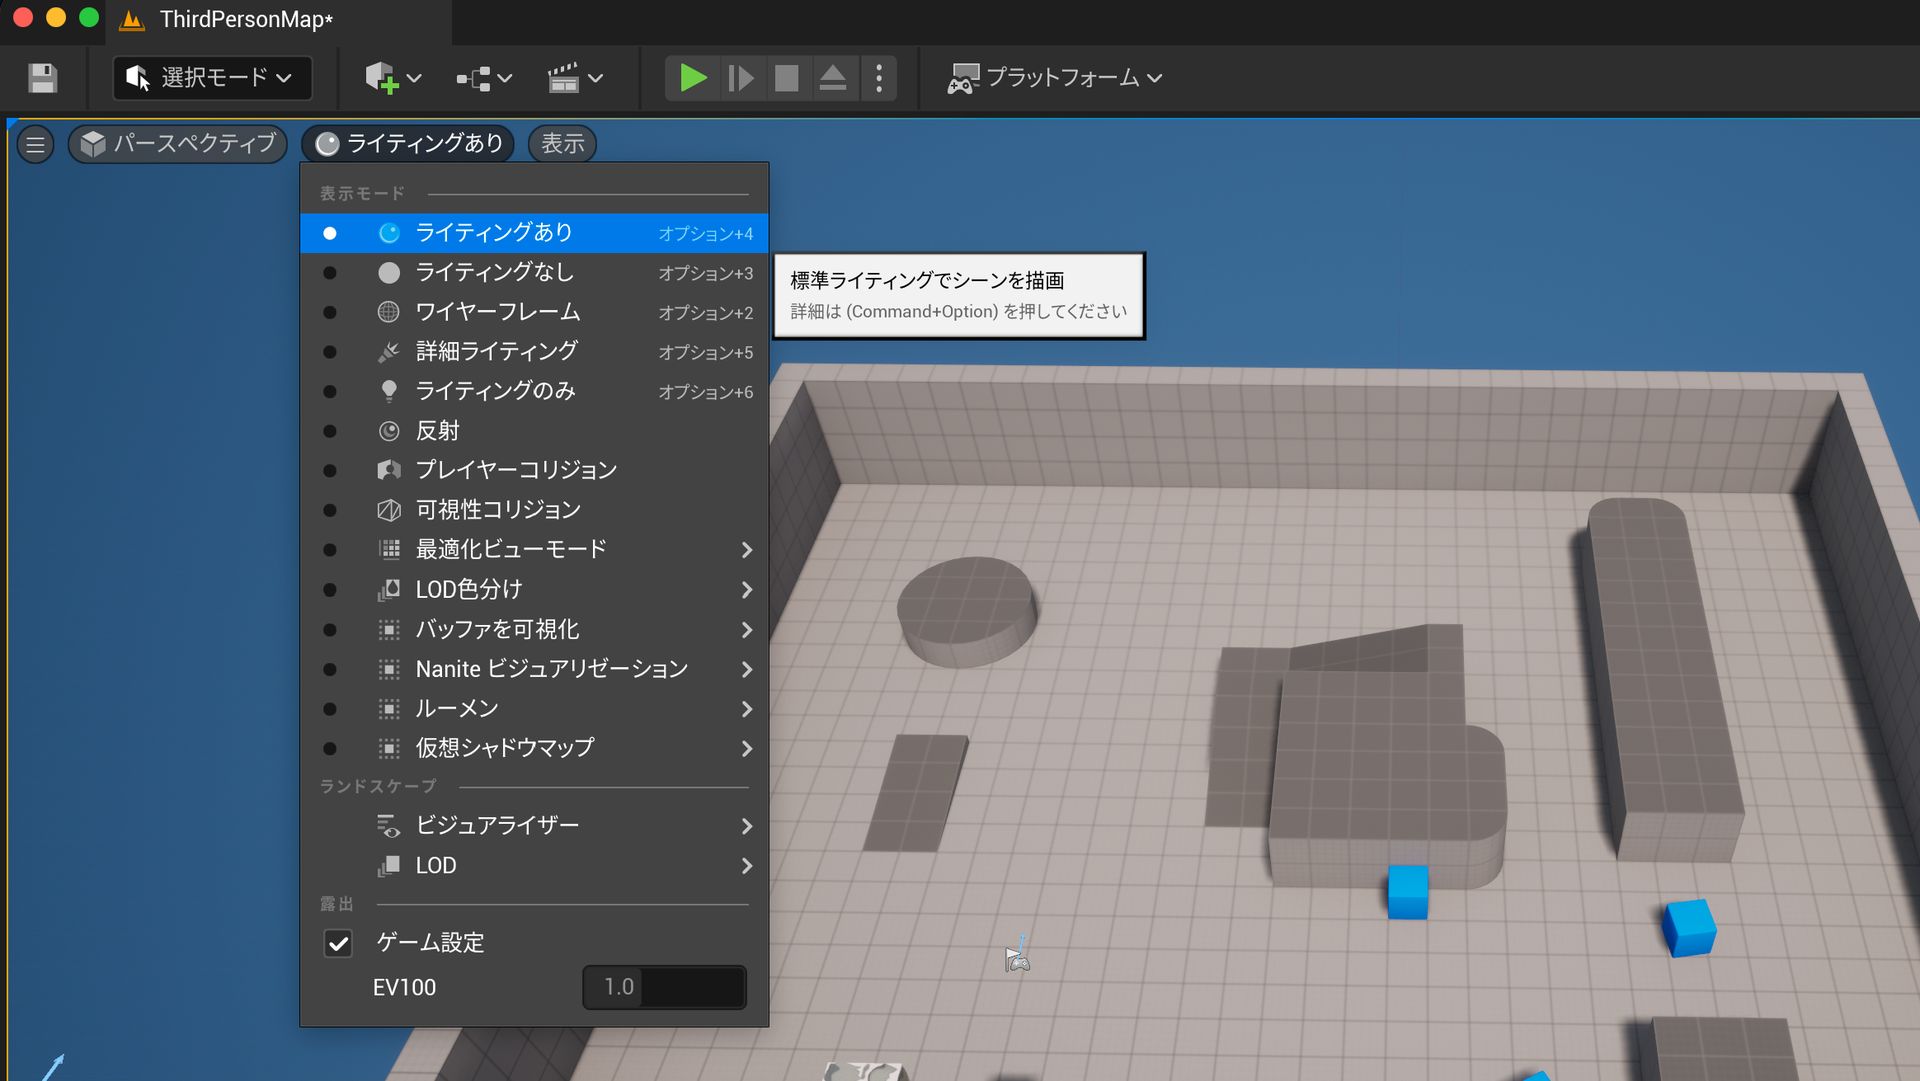Expand the ルーメン visualization submenu
Image resolution: width=1920 pixels, height=1081 pixels.
pos(458,708)
